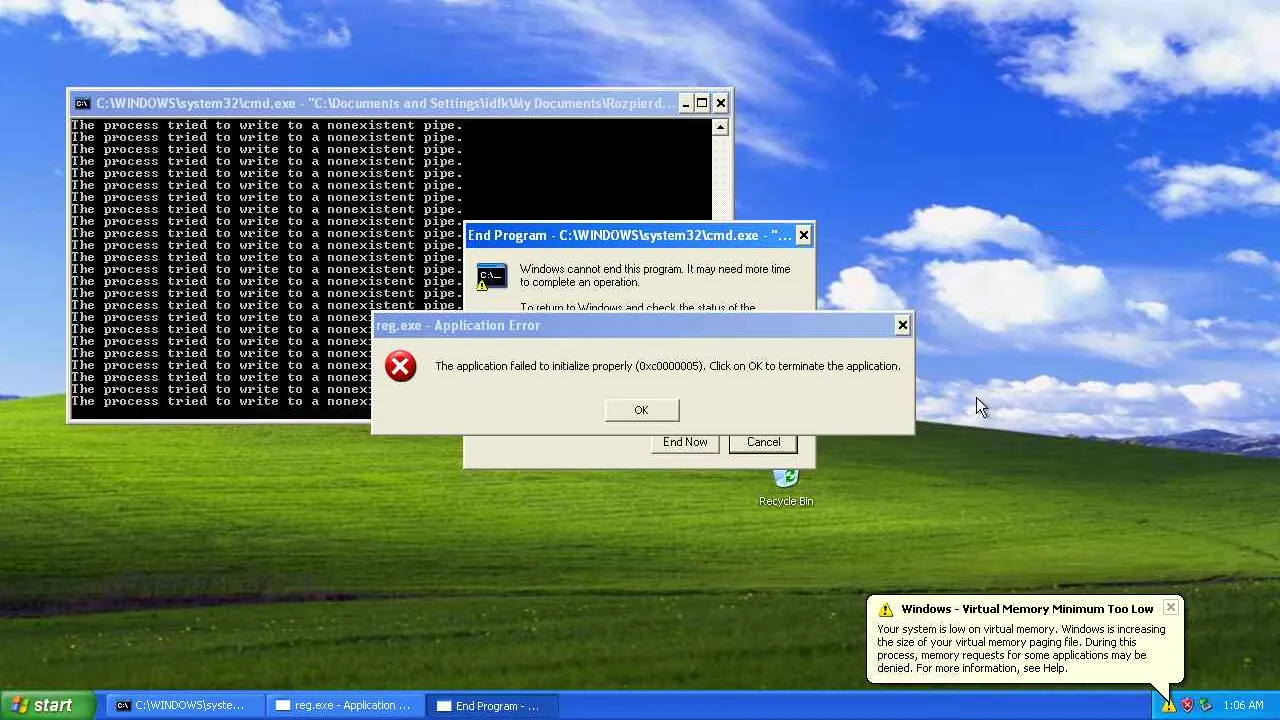This screenshot has height=720, width=1280.
Task: Maximize the cmd.exe console window
Action: pyautogui.click(x=702, y=103)
